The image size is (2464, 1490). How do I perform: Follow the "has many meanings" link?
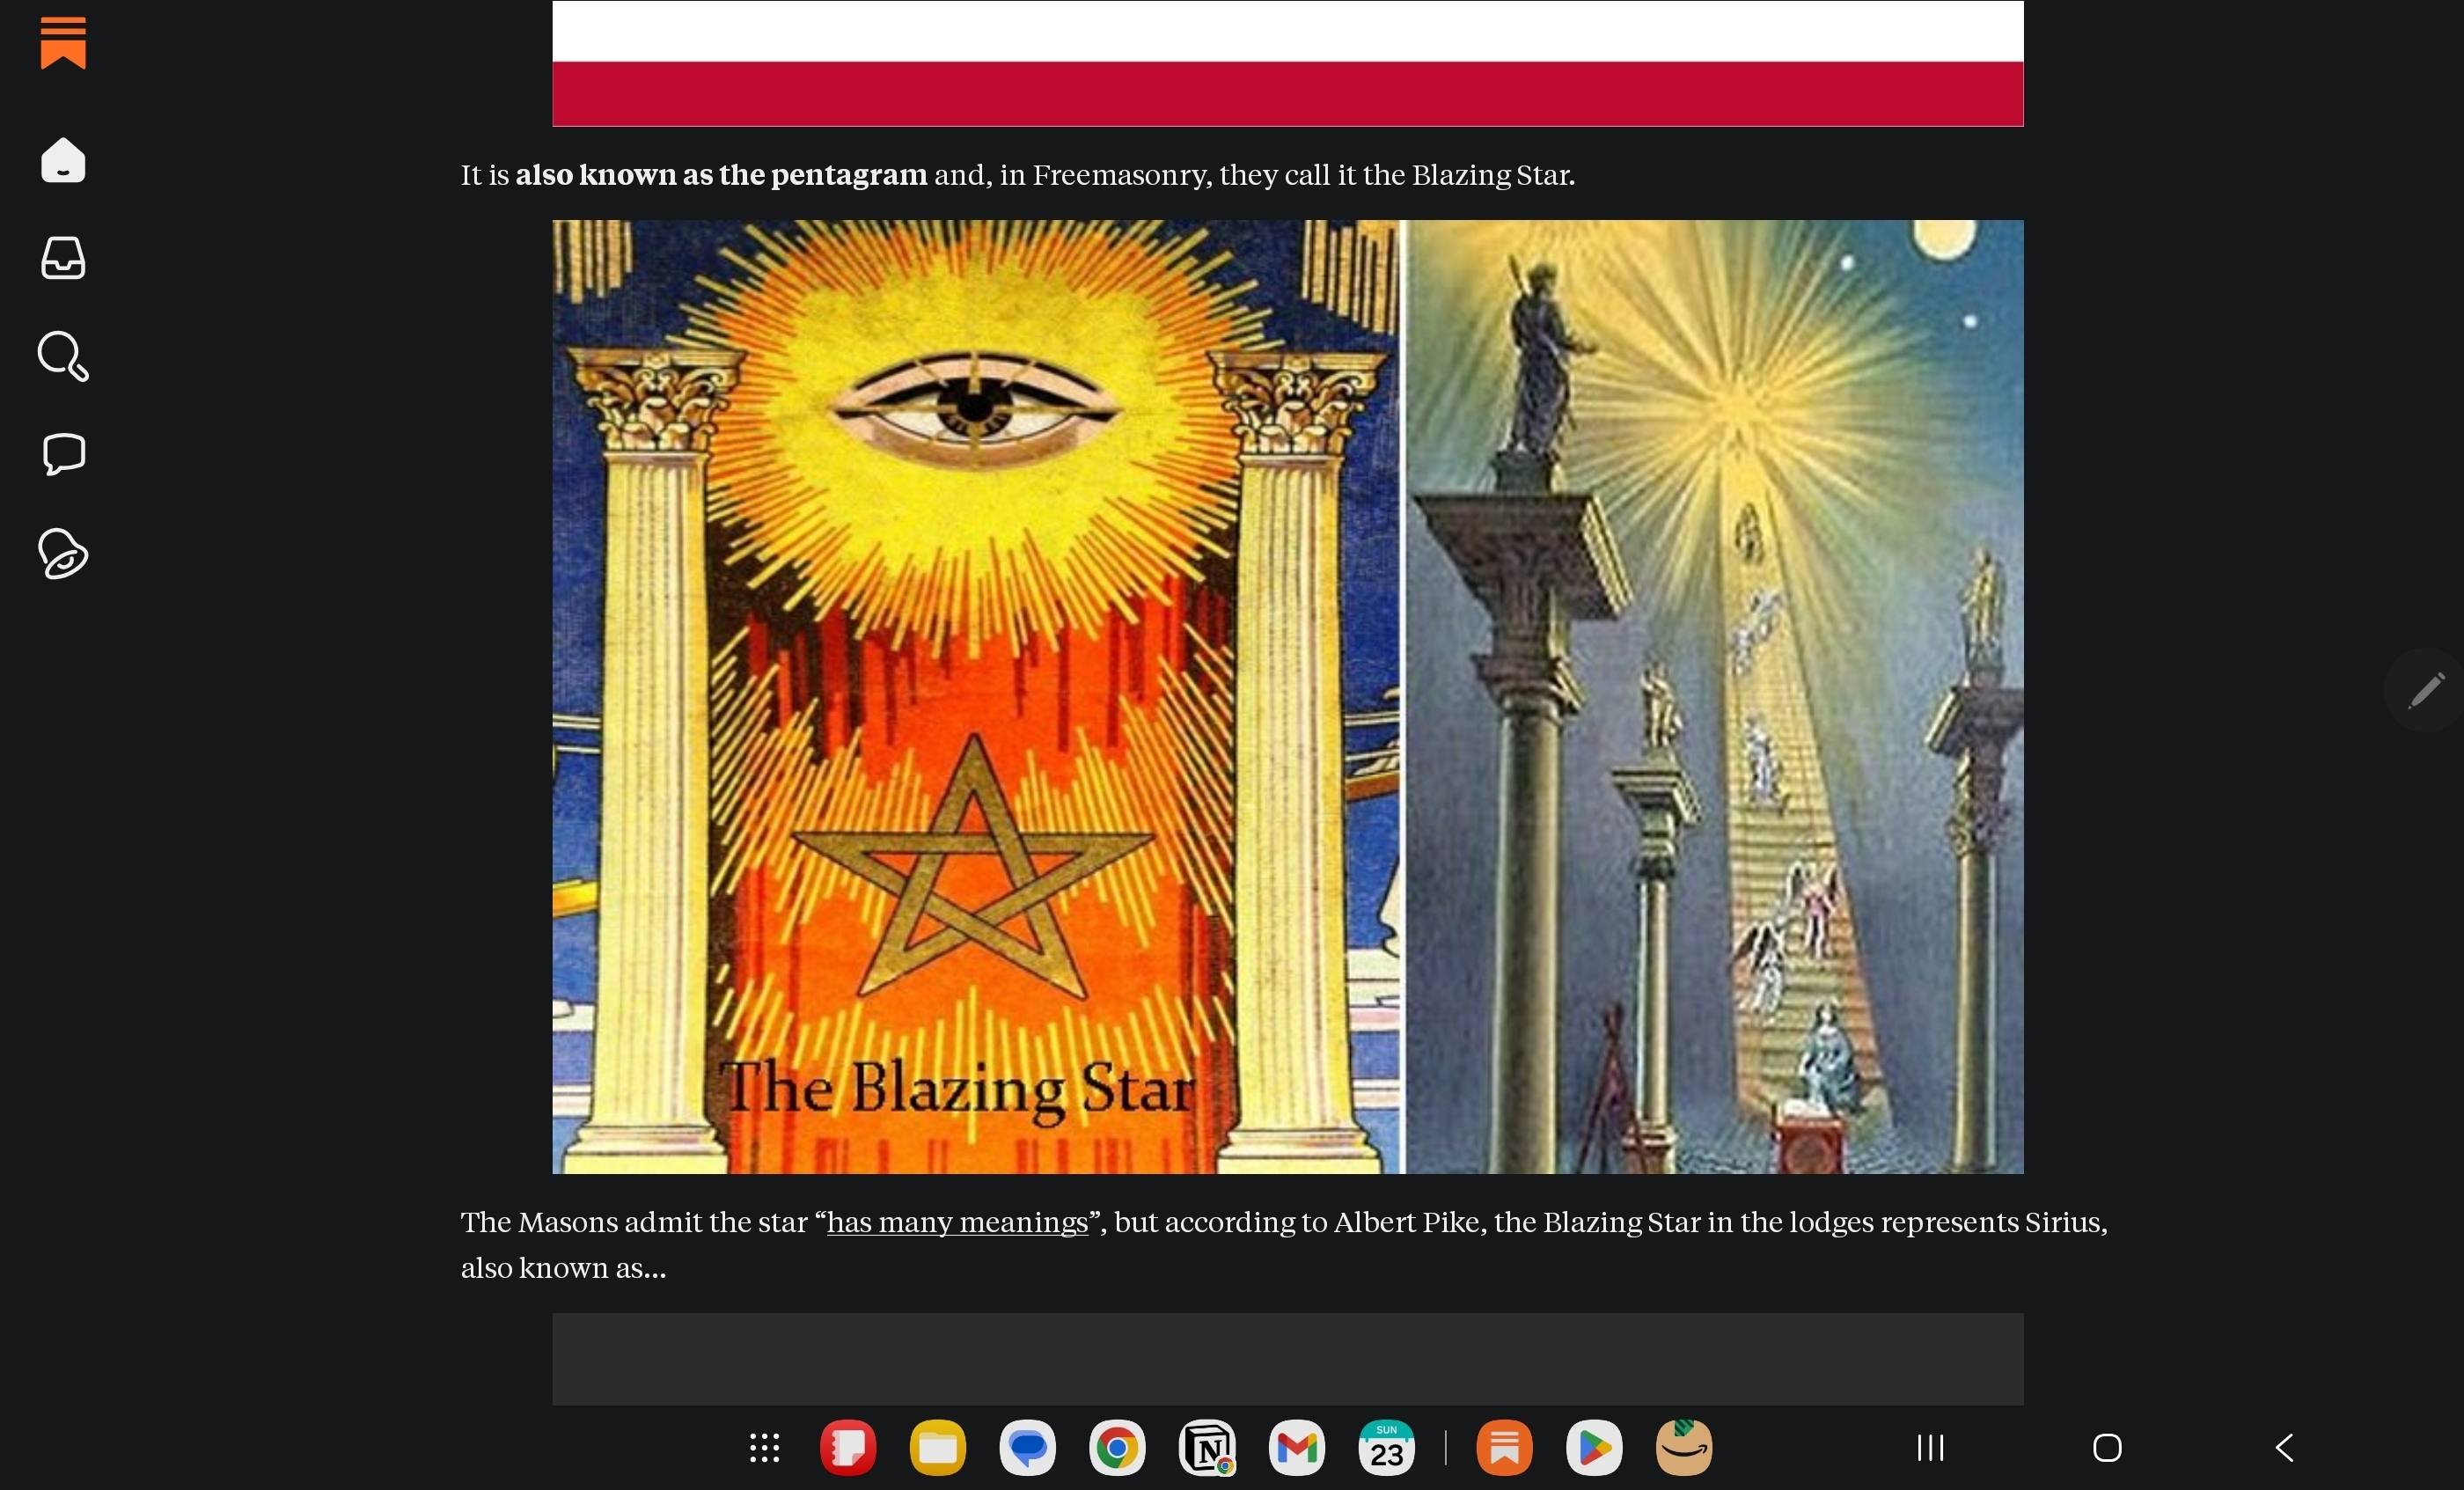[957, 1222]
